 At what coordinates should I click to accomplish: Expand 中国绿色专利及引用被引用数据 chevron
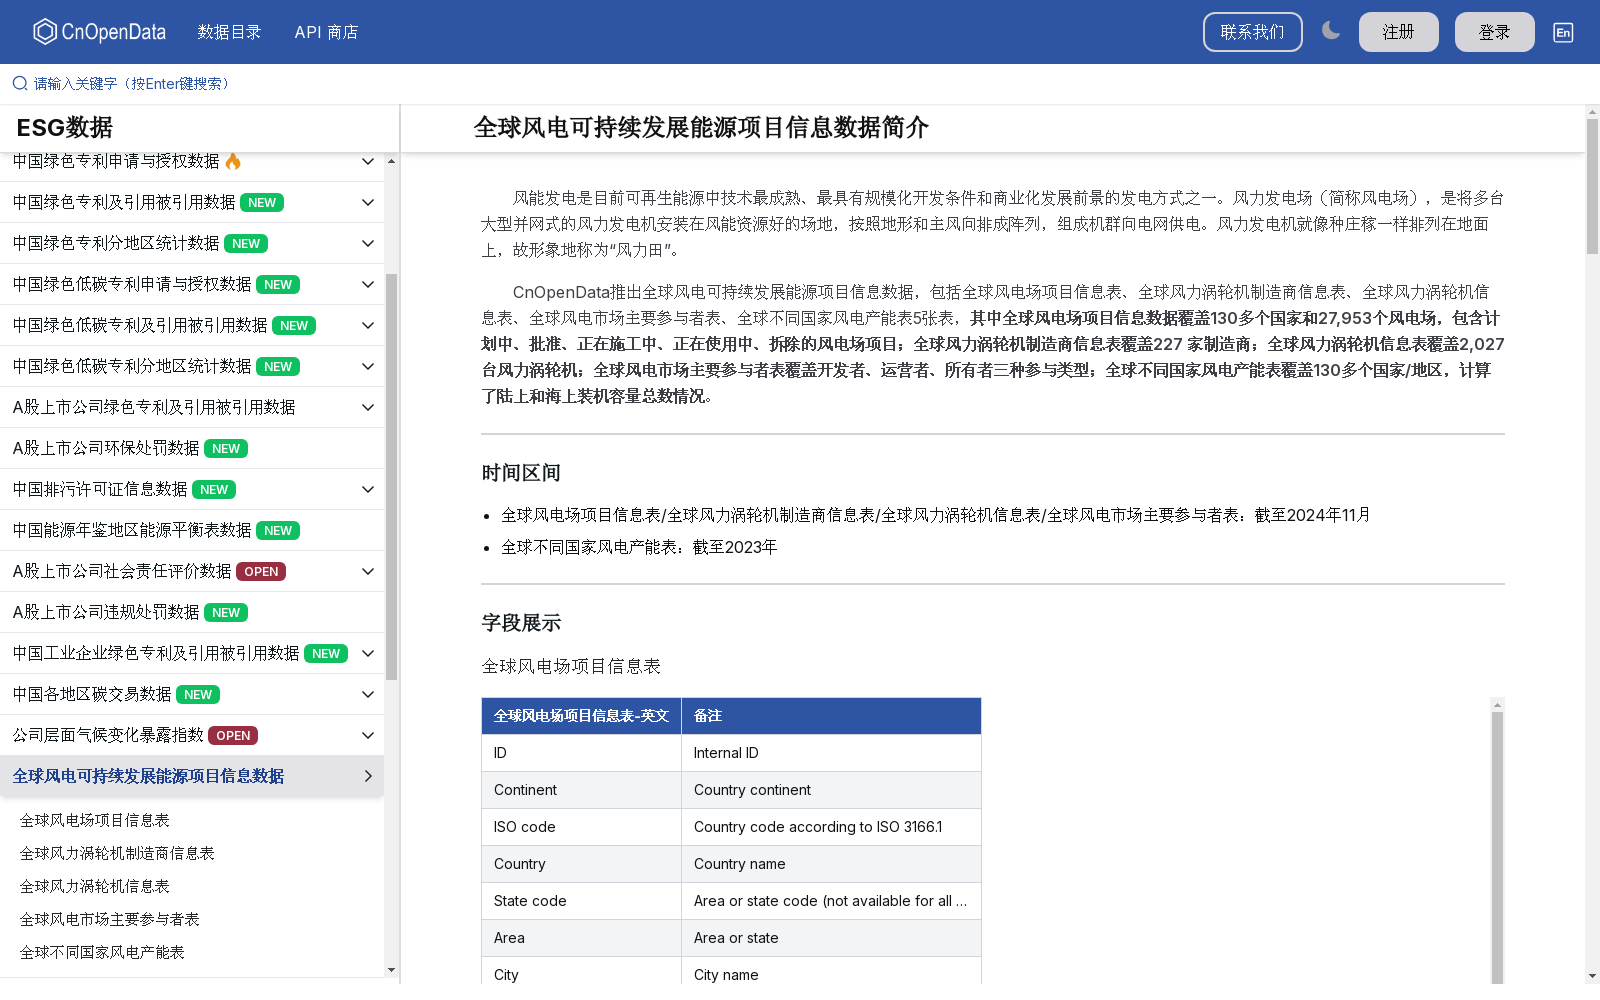[368, 202]
